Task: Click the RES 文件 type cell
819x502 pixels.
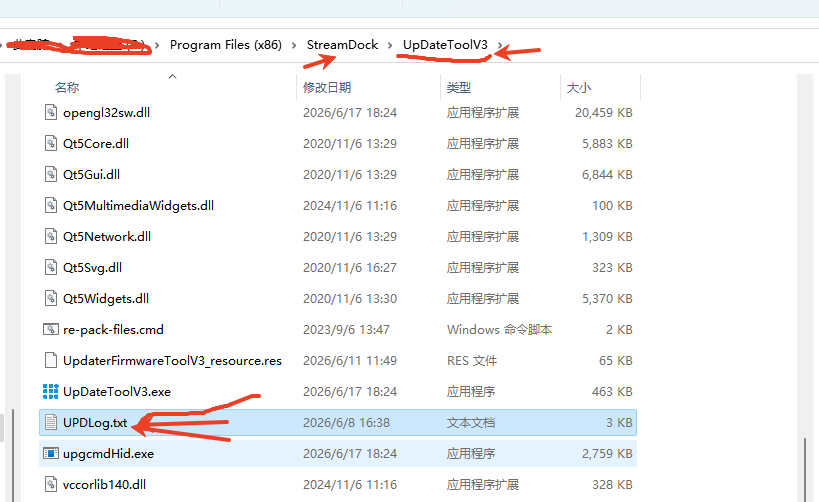Action: click(x=472, y=361)
